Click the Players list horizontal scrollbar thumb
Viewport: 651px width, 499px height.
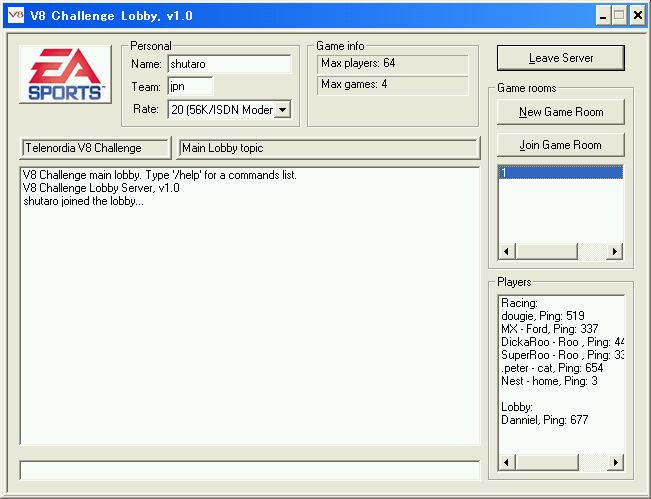(547, 462)
